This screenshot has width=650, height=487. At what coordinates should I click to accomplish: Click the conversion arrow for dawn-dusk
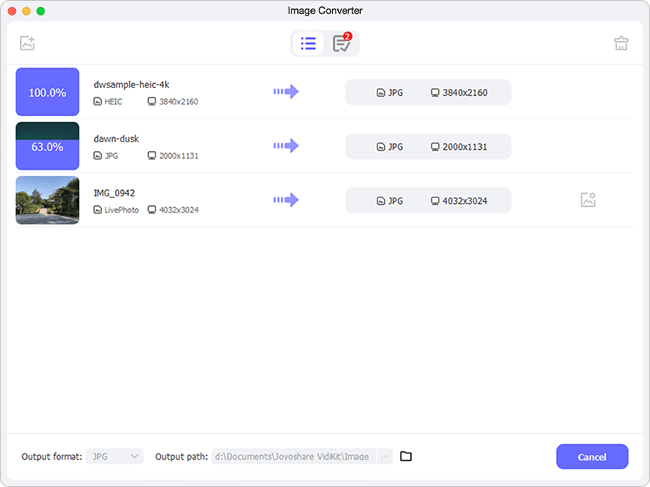tap(286, 146)
